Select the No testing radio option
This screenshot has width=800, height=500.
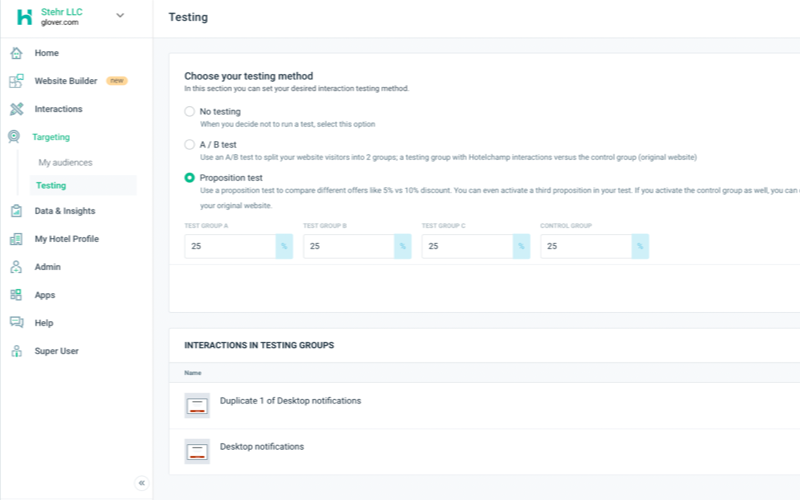pyautogui.click(x=190, y=112)
